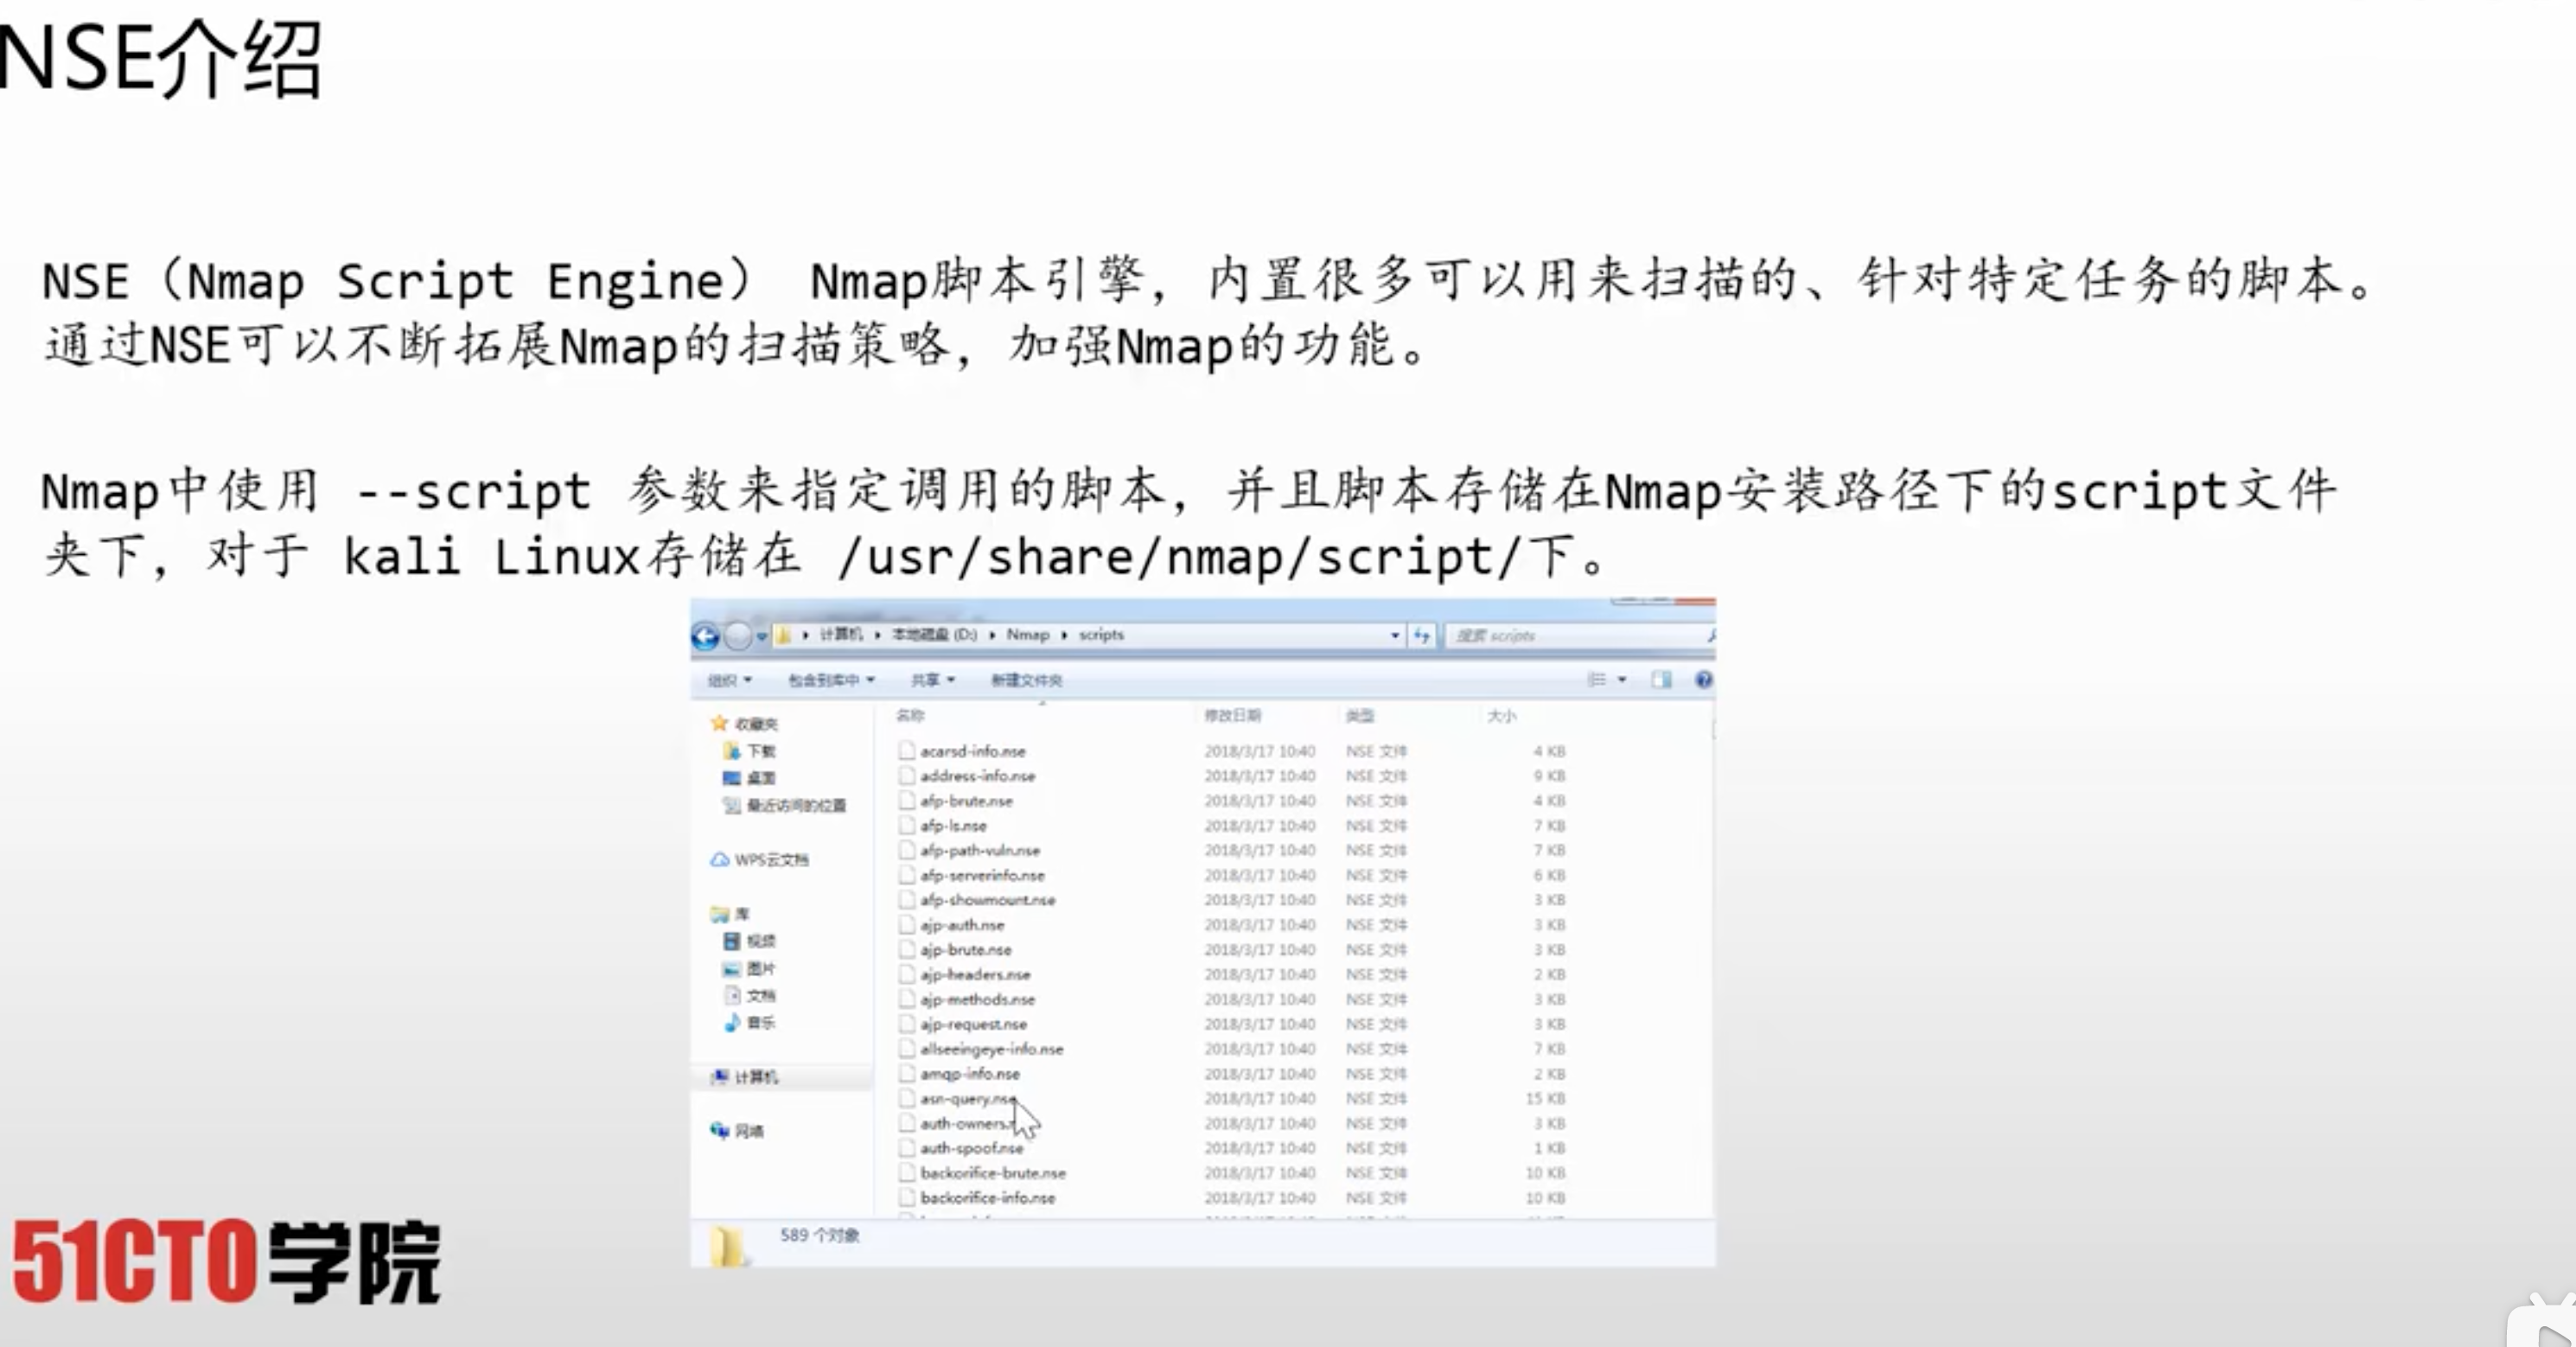Image resolution: width=2576 pixels, height=1347 pixels.
Task: Toggle the preview pane icon
Action: click(x=1661, y=680)
